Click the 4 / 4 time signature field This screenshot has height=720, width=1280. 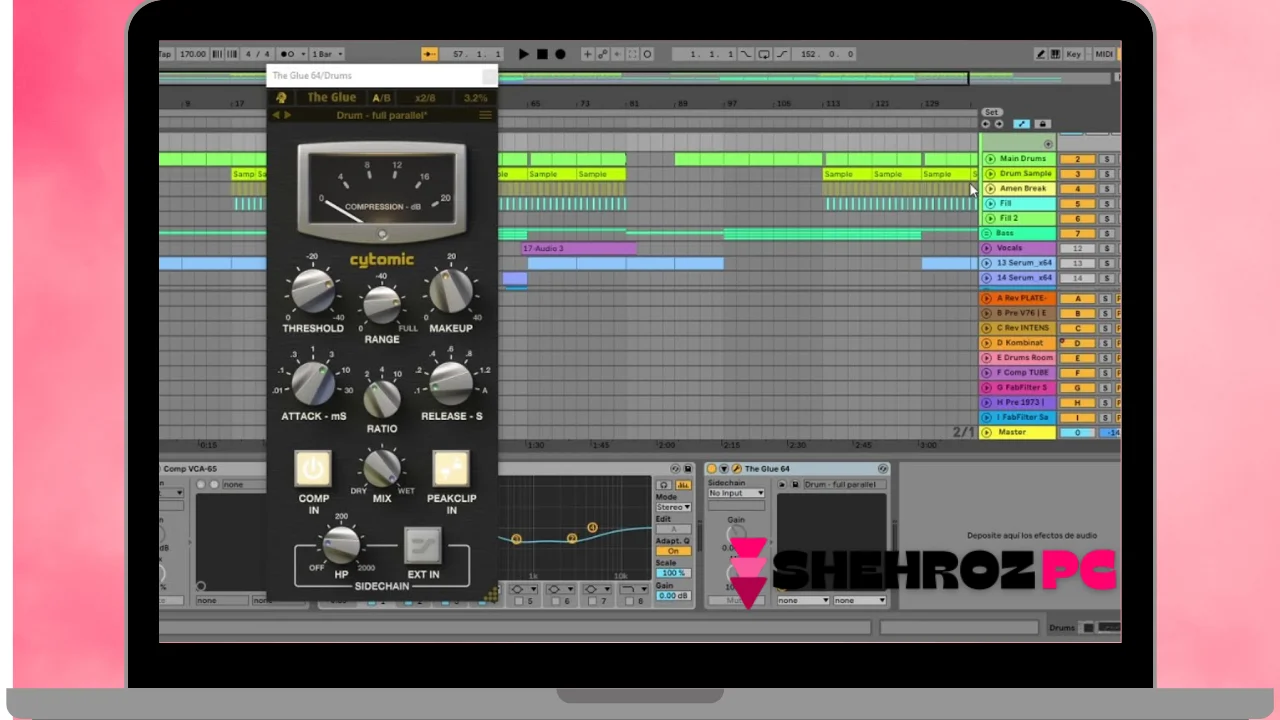(258, 54)
